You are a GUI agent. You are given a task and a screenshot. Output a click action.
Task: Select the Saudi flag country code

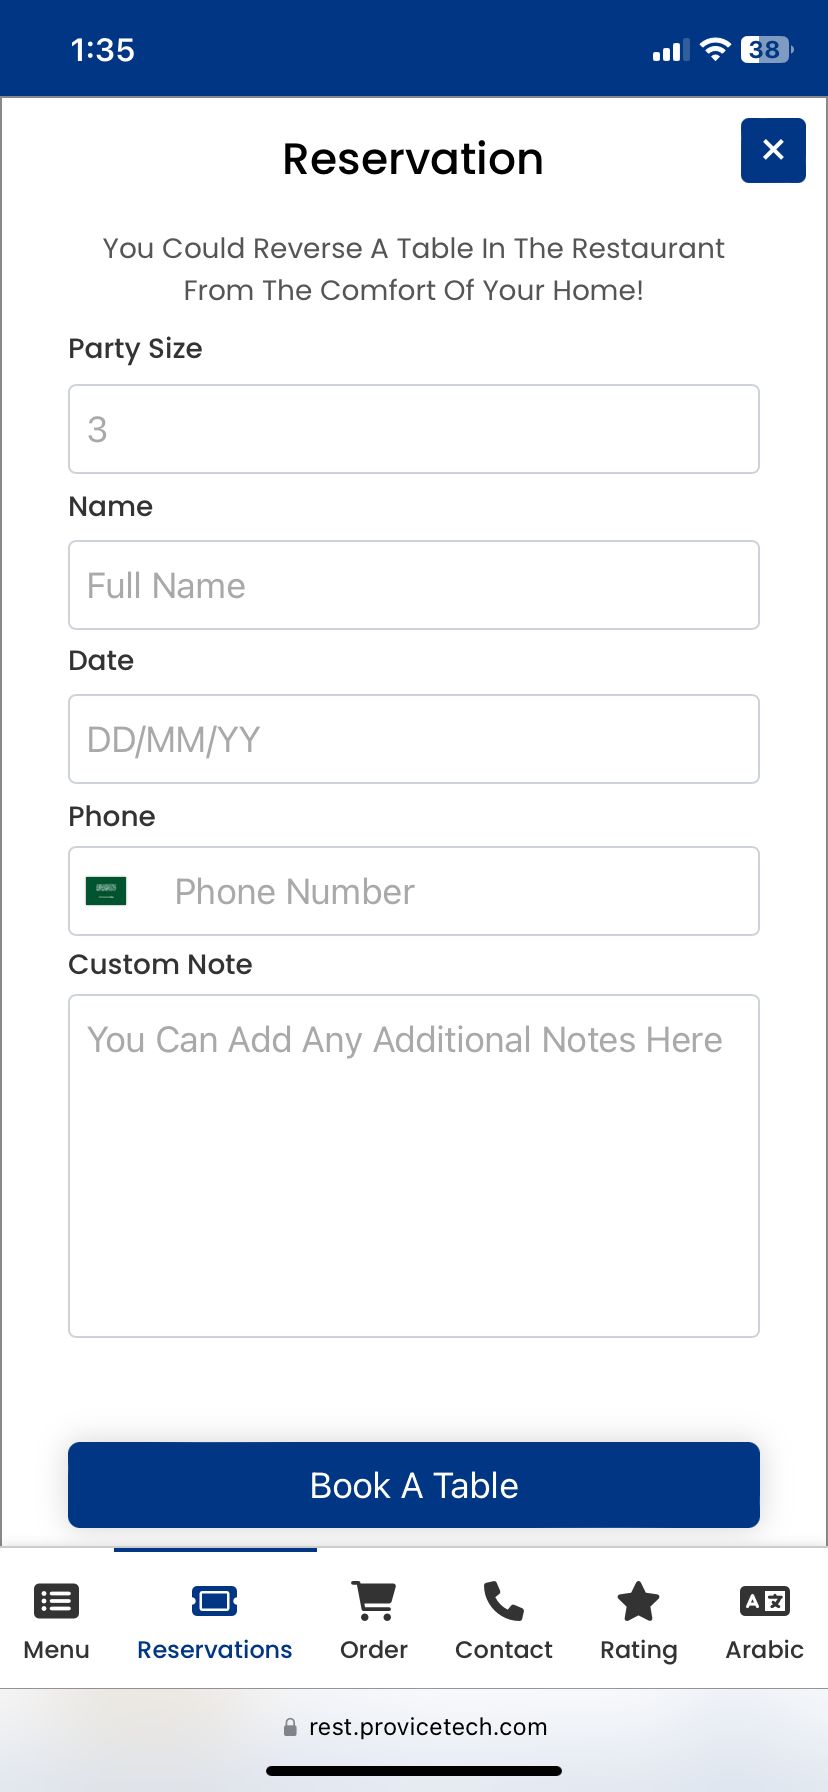106,891
